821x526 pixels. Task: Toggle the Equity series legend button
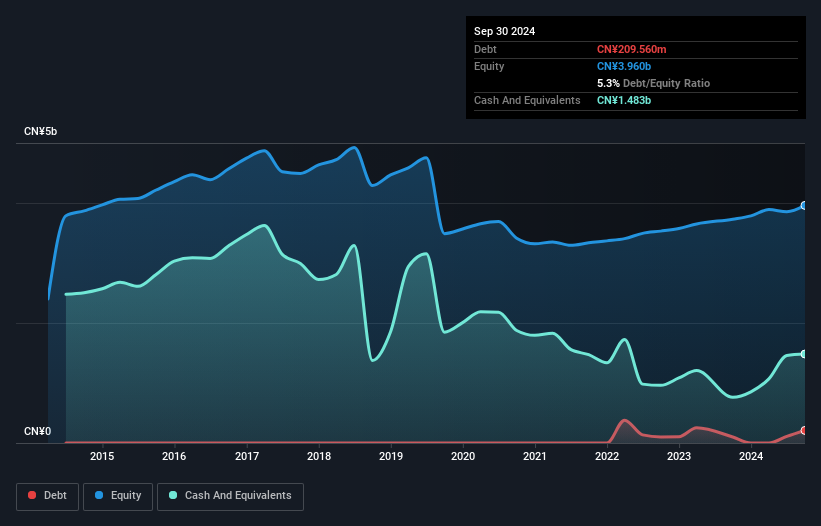118,496
